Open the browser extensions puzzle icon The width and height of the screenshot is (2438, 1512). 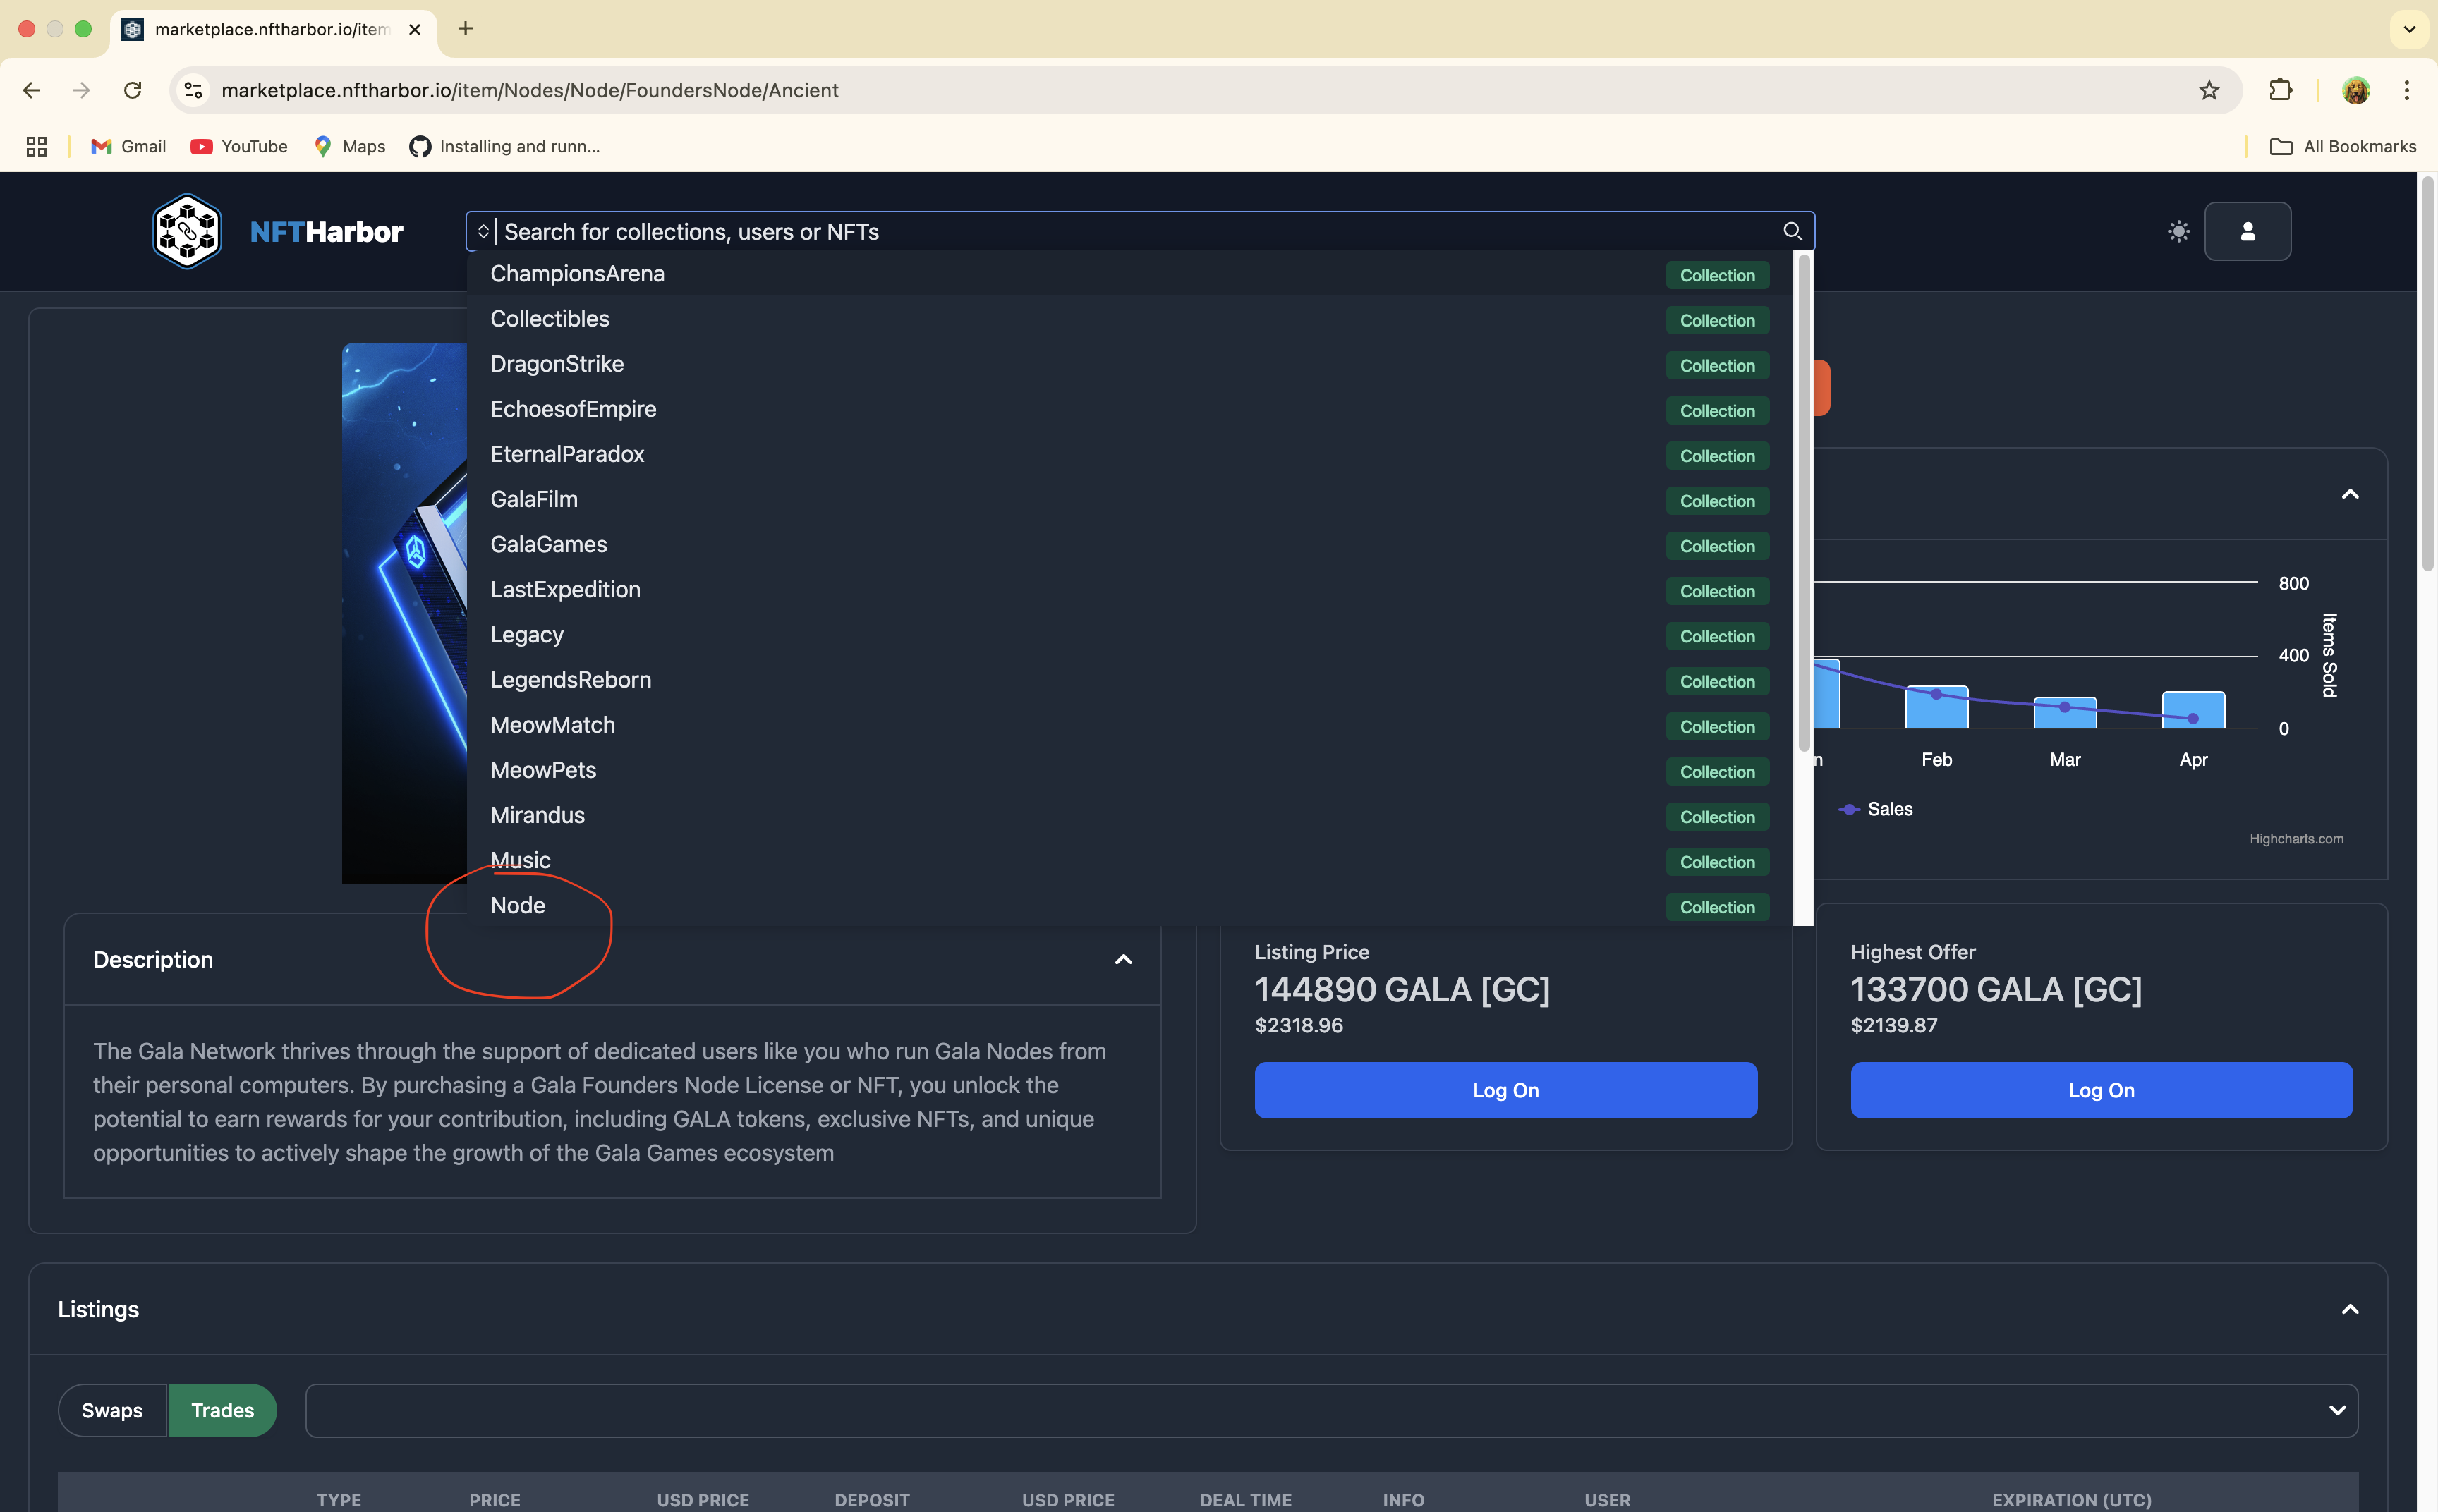click(x=2279, y=90)
